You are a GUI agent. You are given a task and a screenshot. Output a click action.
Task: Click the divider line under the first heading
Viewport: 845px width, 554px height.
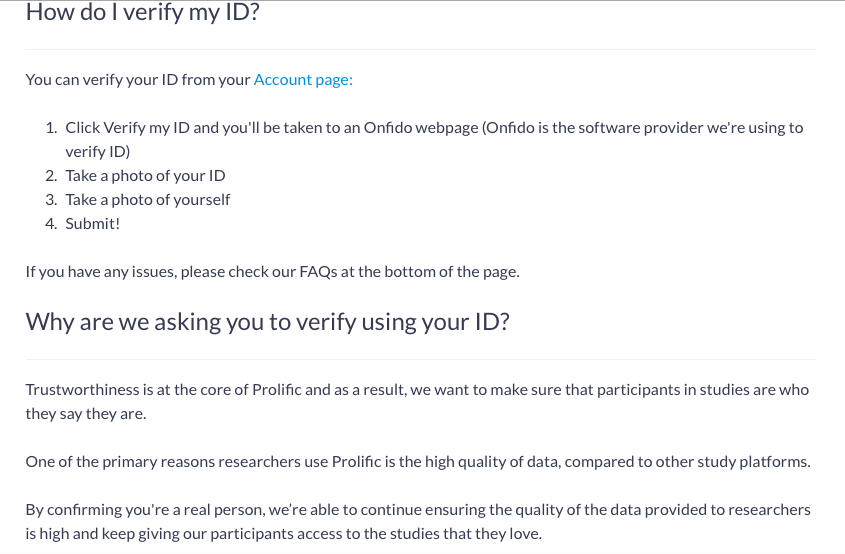421,50
